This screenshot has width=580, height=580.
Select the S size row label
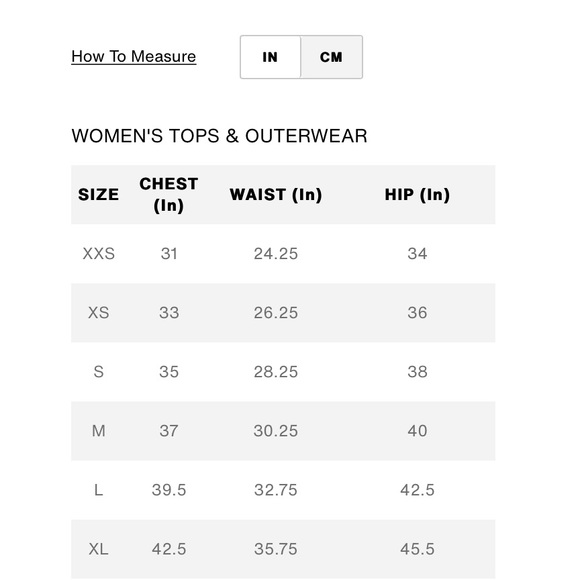click(x=98, y=372)
